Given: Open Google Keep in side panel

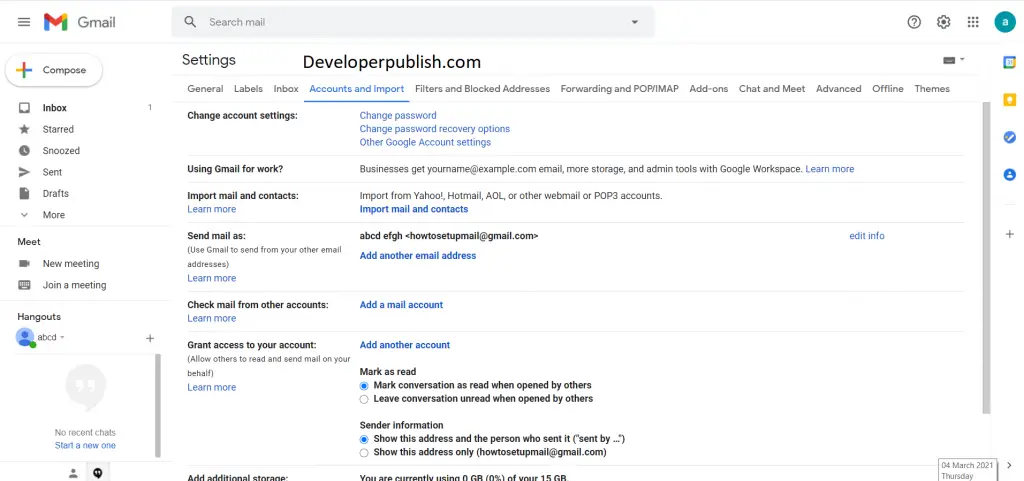Looking at the screenshot, I should click(1010, 100).
